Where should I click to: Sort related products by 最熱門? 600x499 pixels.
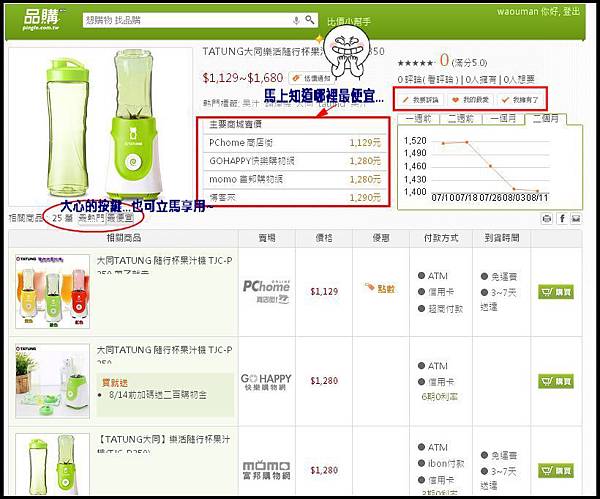click(91, 219)
